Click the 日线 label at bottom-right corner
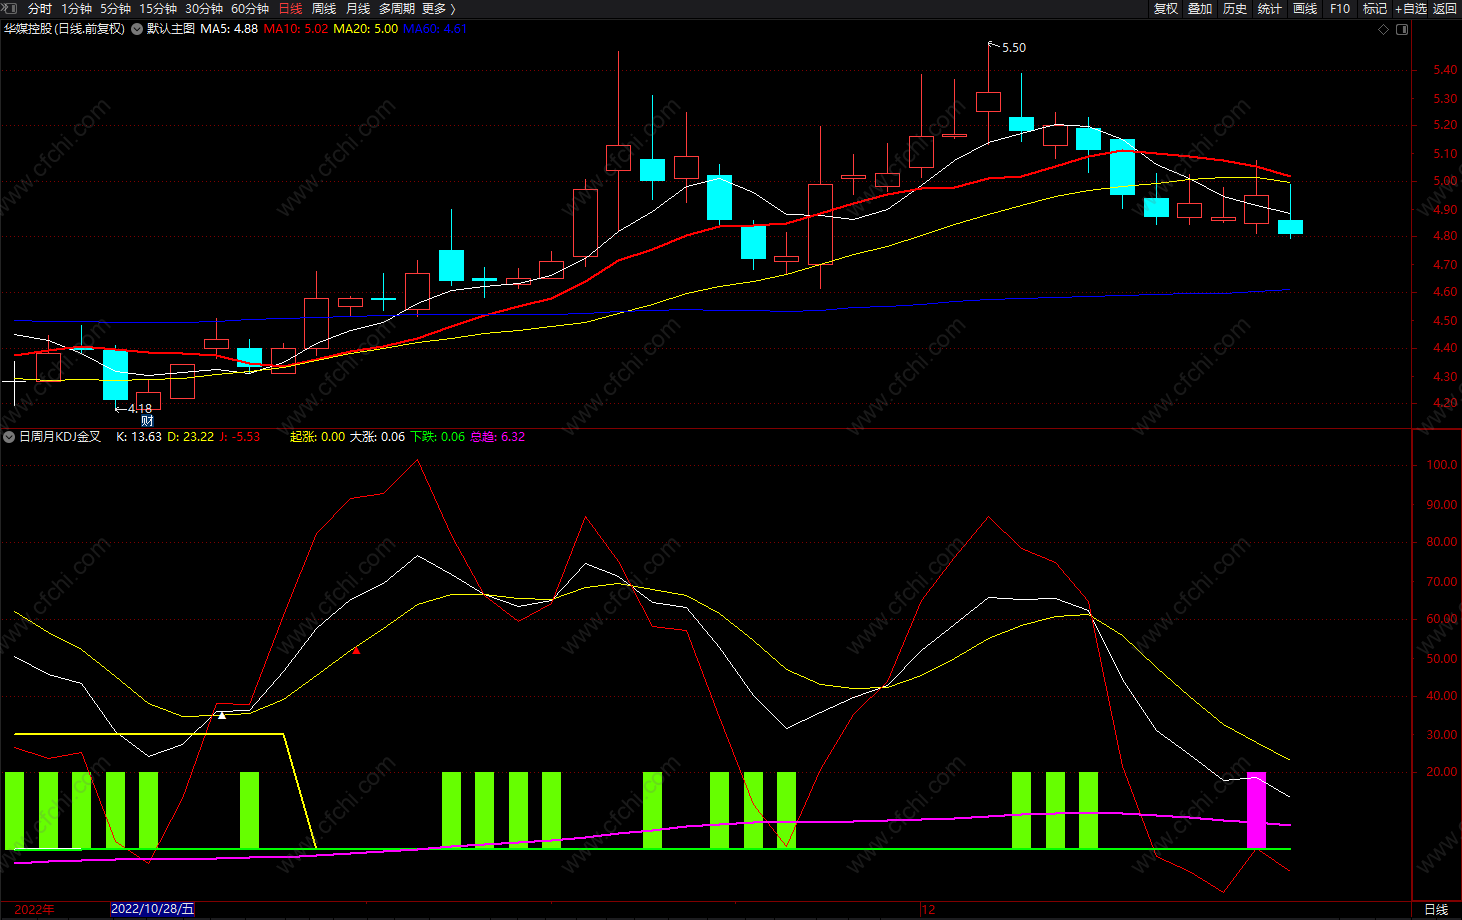The image size is (1462, 920). click(x=1436, y=909)
